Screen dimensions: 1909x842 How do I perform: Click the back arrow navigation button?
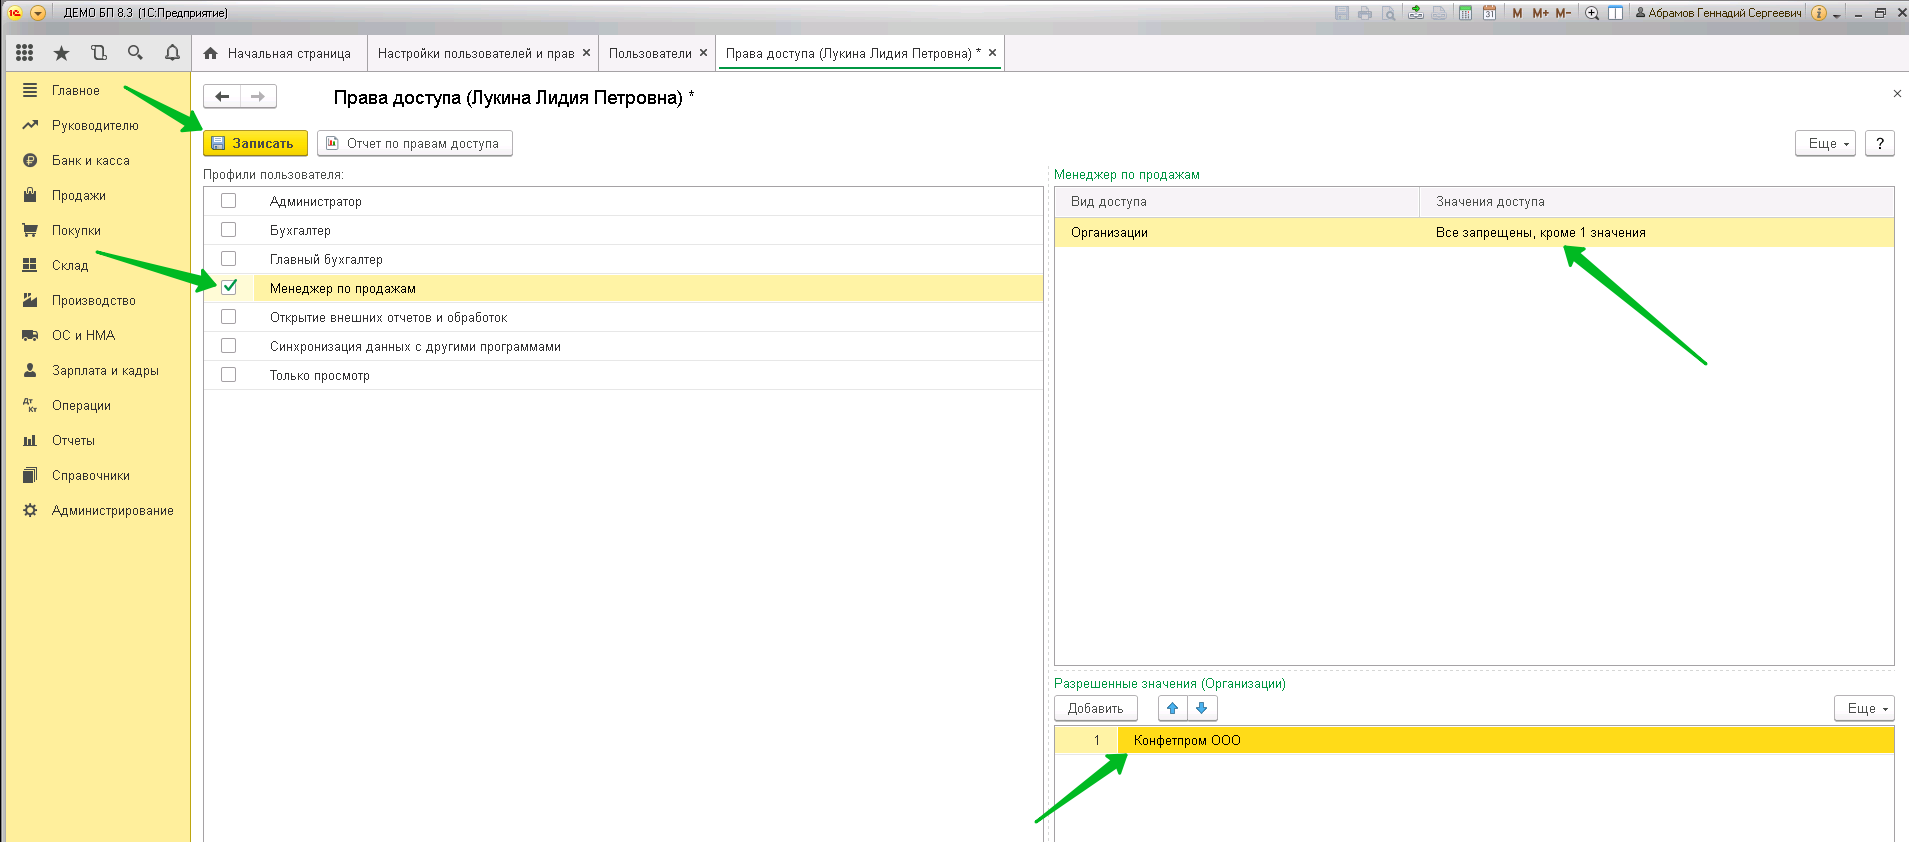[x=222, y=97]
